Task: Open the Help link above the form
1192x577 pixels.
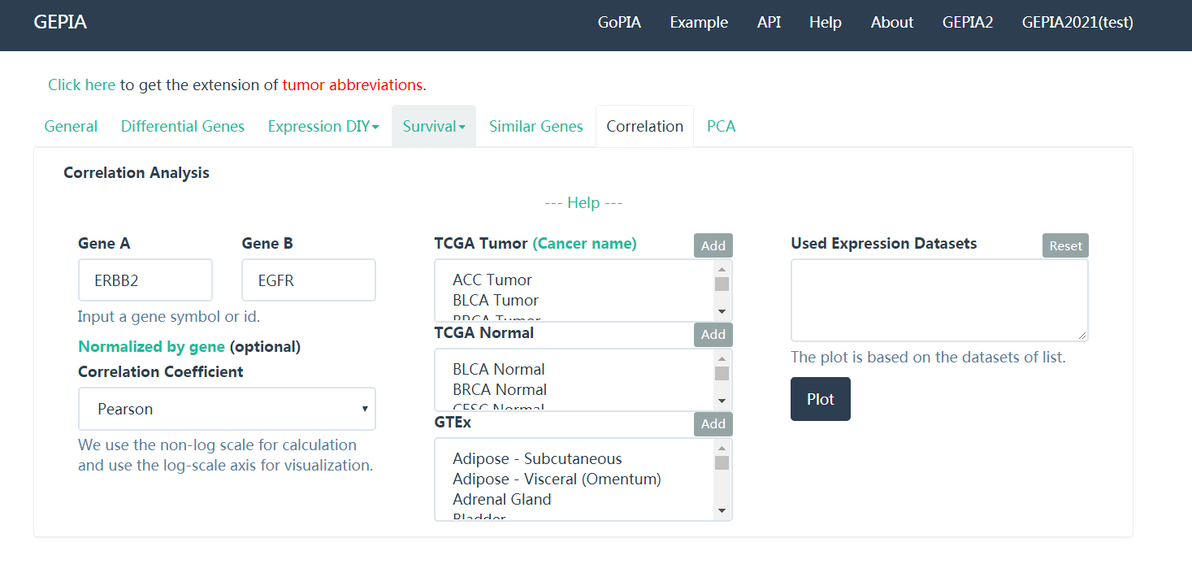Action: [x=583, y=203]
